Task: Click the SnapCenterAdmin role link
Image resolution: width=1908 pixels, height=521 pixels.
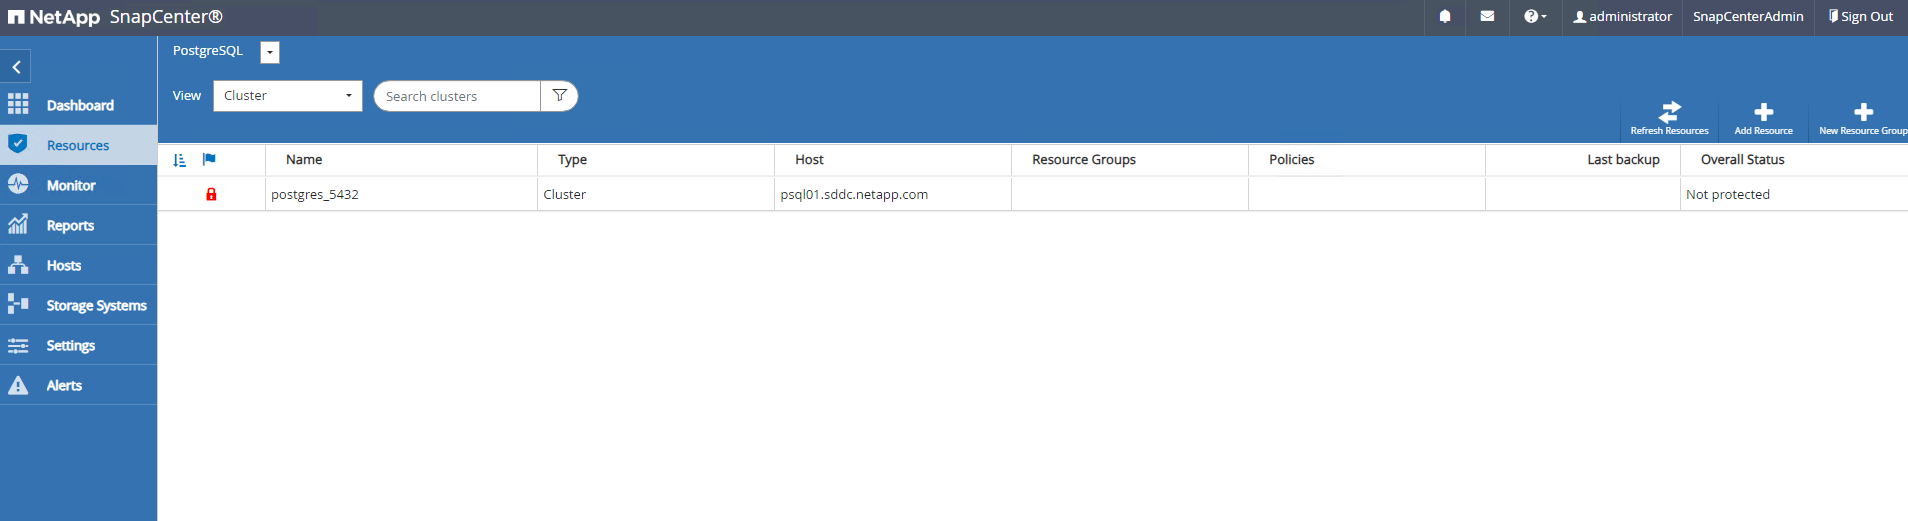Action: pyautogui.click(x=1748, y=16)
